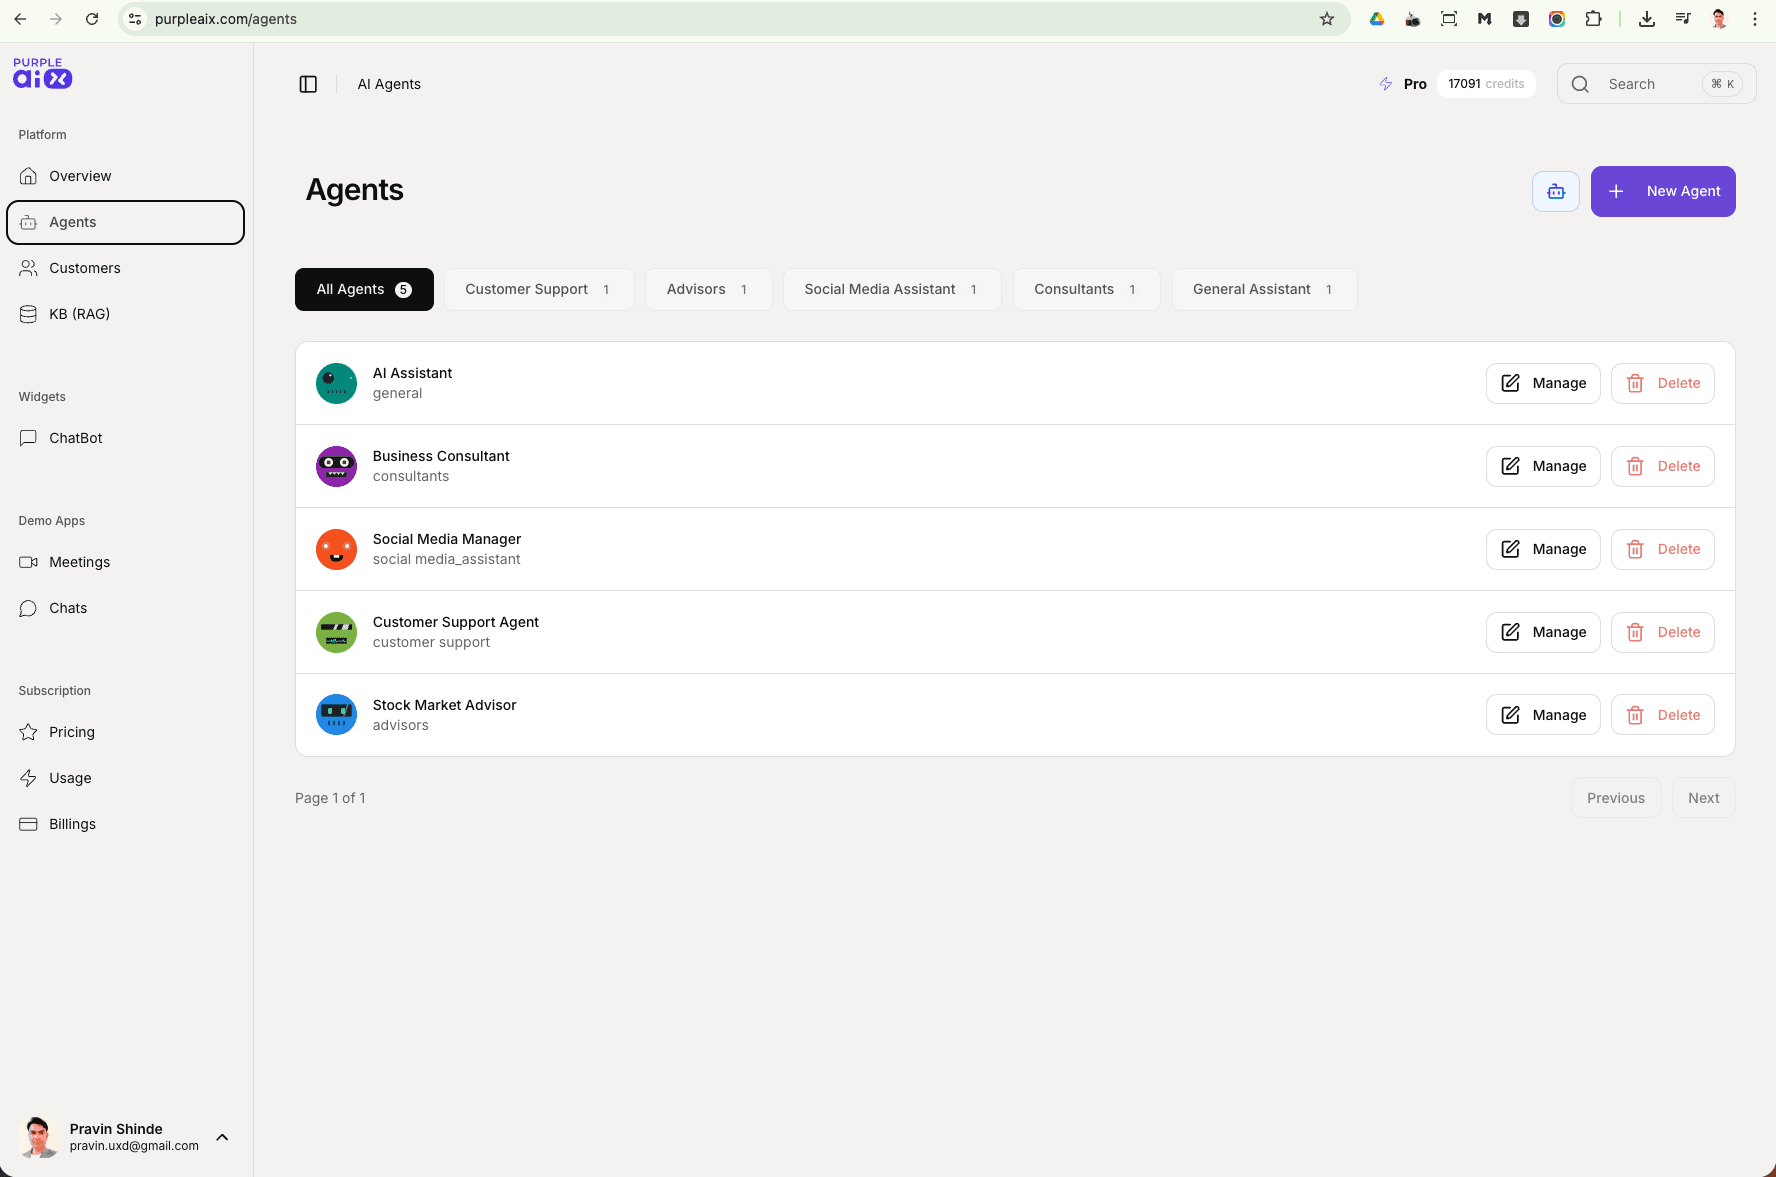The height and width of the screenshot is (1177, 1776).
Task: Click the agent store icon beside New Agent
Action: [1556, 191]
